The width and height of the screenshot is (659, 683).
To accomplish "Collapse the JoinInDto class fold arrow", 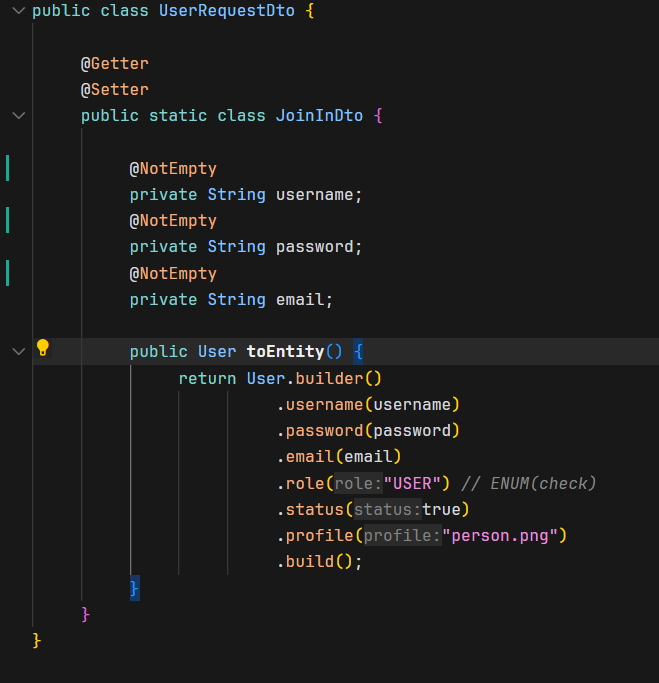I will pyautogui.click(x=19, y=116).
